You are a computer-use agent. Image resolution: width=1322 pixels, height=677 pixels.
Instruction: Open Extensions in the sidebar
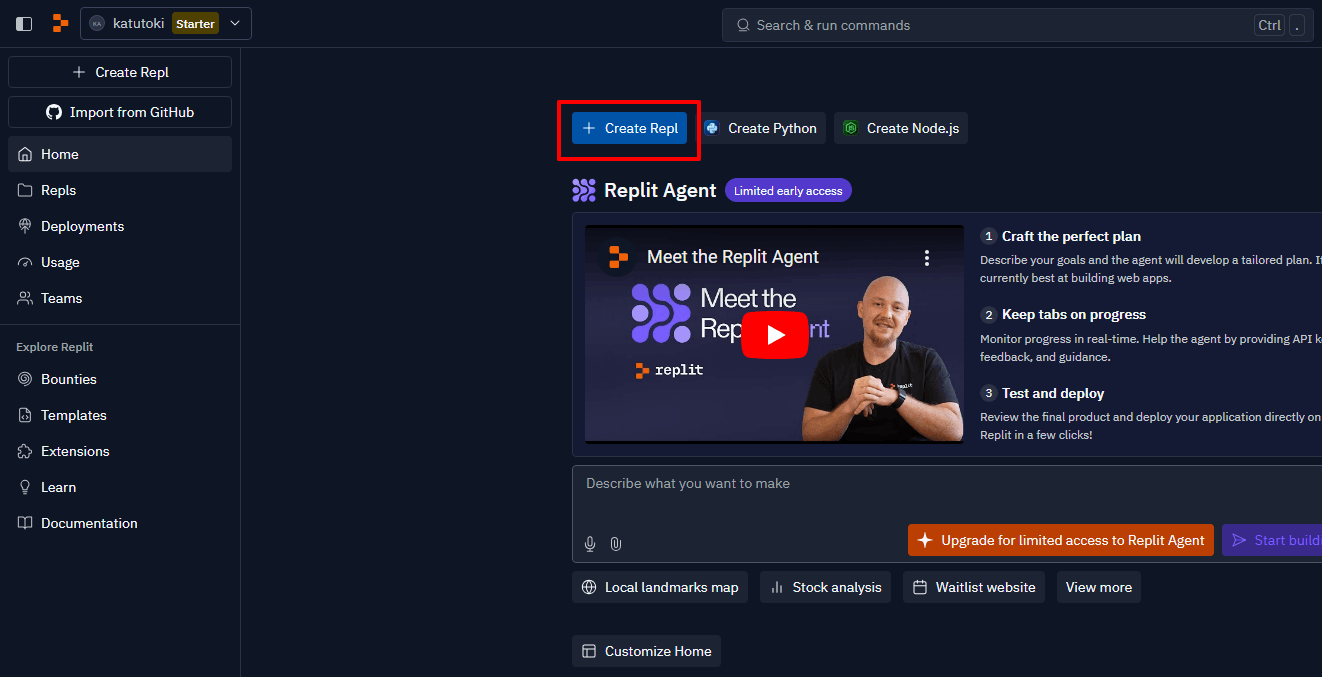tap(120, 451)
